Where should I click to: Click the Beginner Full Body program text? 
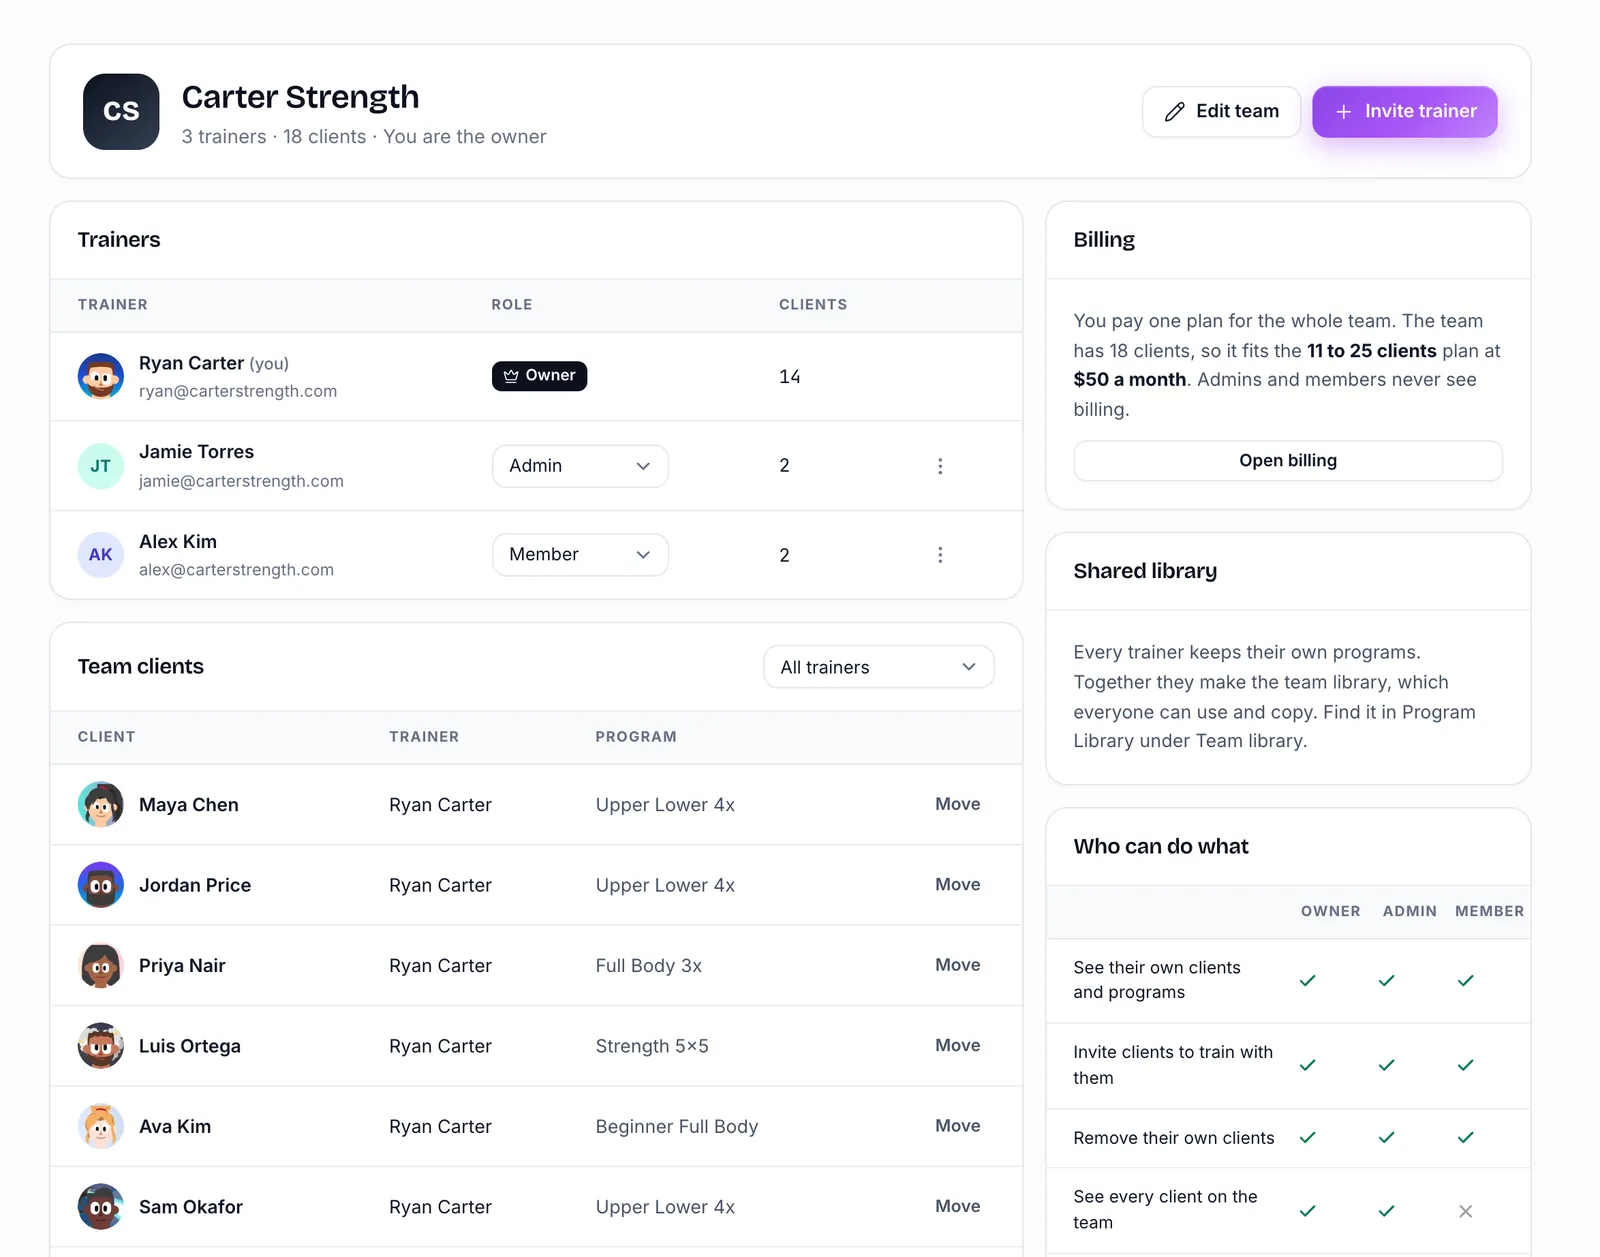click(x=677, y=1127)
